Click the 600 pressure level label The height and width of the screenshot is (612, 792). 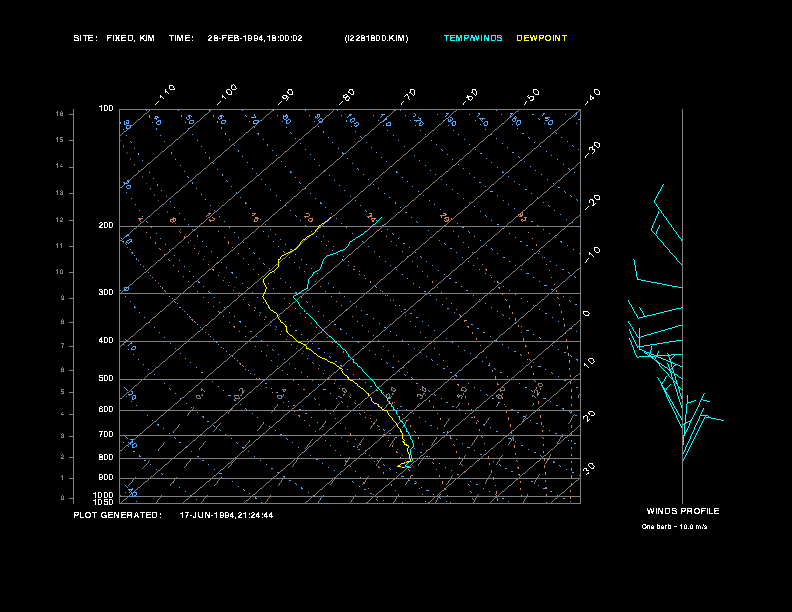(x=106, y=410)
